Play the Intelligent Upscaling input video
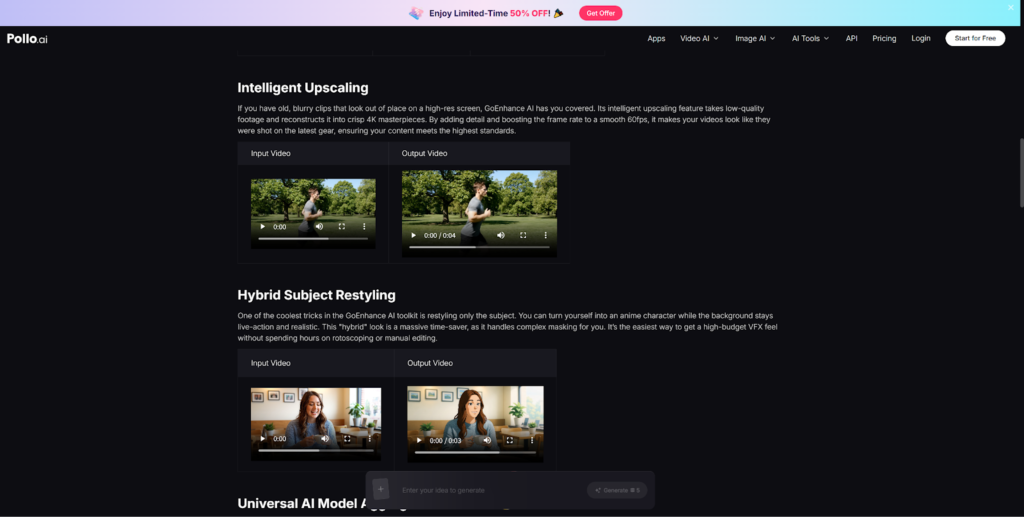The image size is (1024, 517). 261,227
